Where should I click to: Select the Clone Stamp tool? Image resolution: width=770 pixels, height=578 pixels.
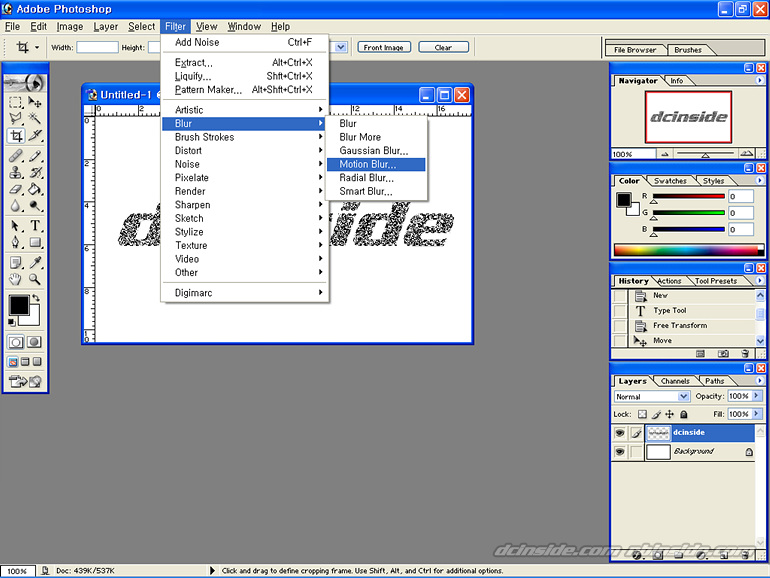point(15,172)
